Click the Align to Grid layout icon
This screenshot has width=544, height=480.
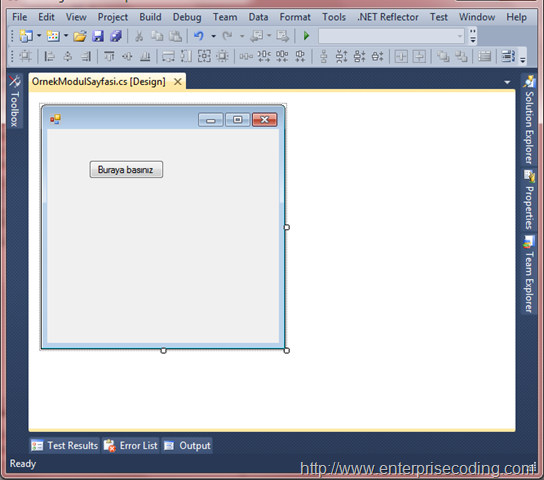(x=25, y=56)
